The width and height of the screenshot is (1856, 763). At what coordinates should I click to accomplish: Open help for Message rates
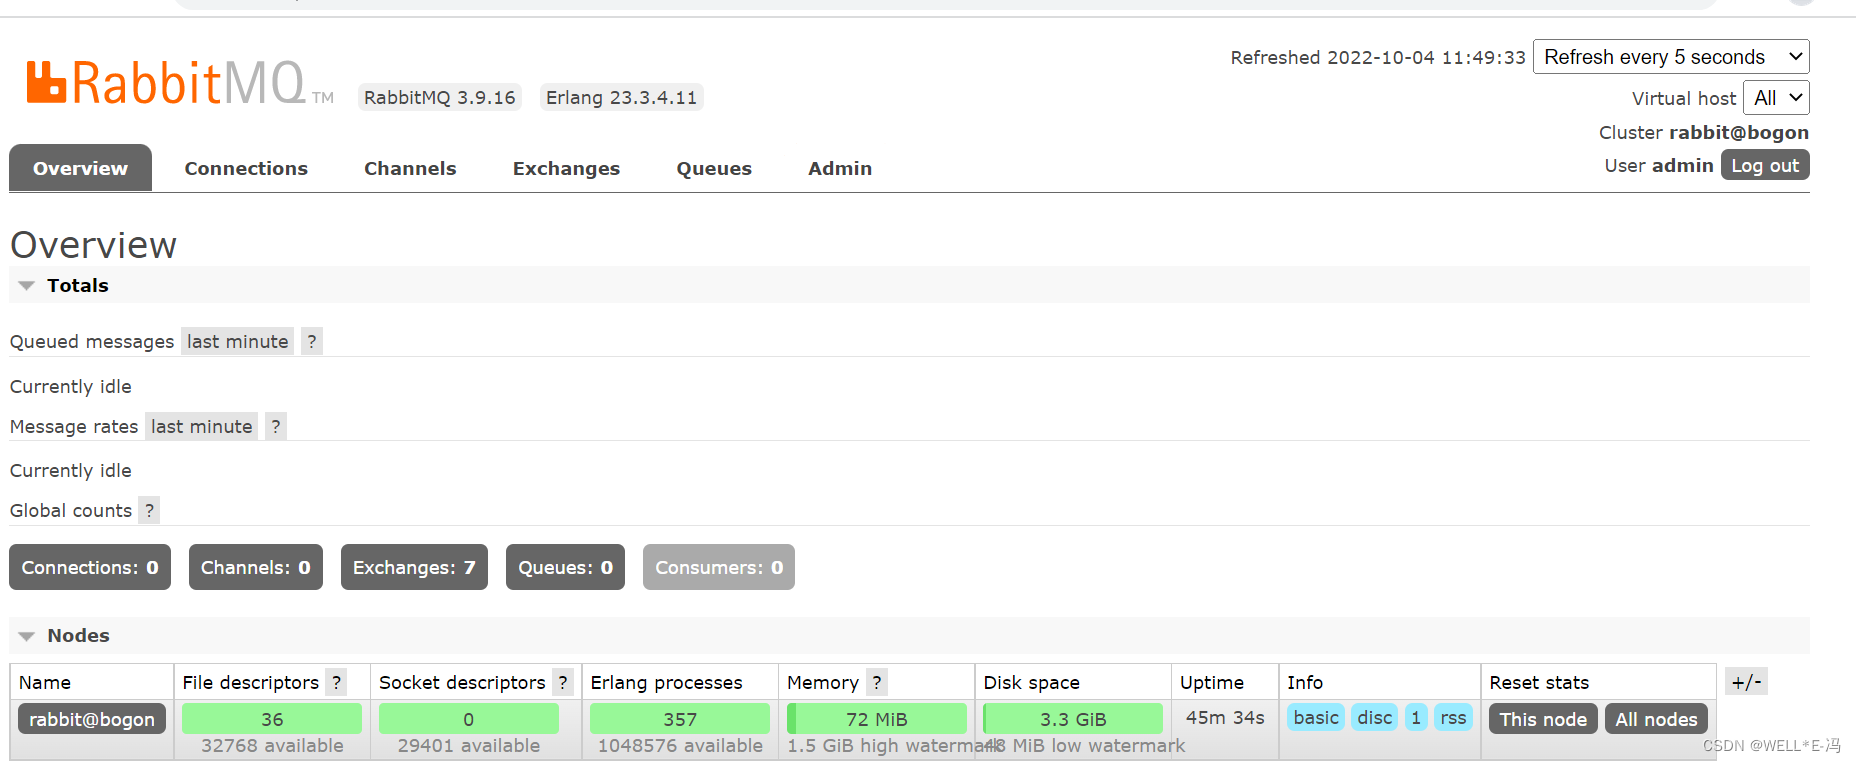(276, 427)
